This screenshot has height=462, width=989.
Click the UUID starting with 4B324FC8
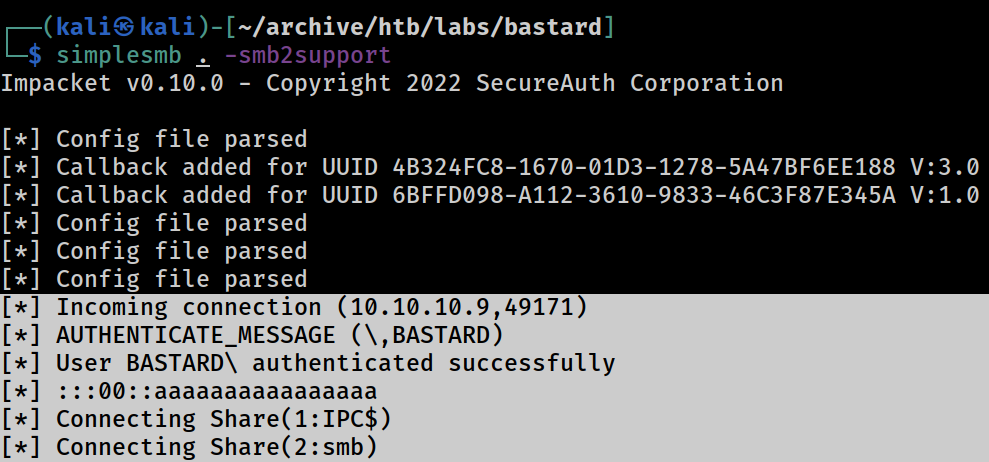click(x=644, y=167)
